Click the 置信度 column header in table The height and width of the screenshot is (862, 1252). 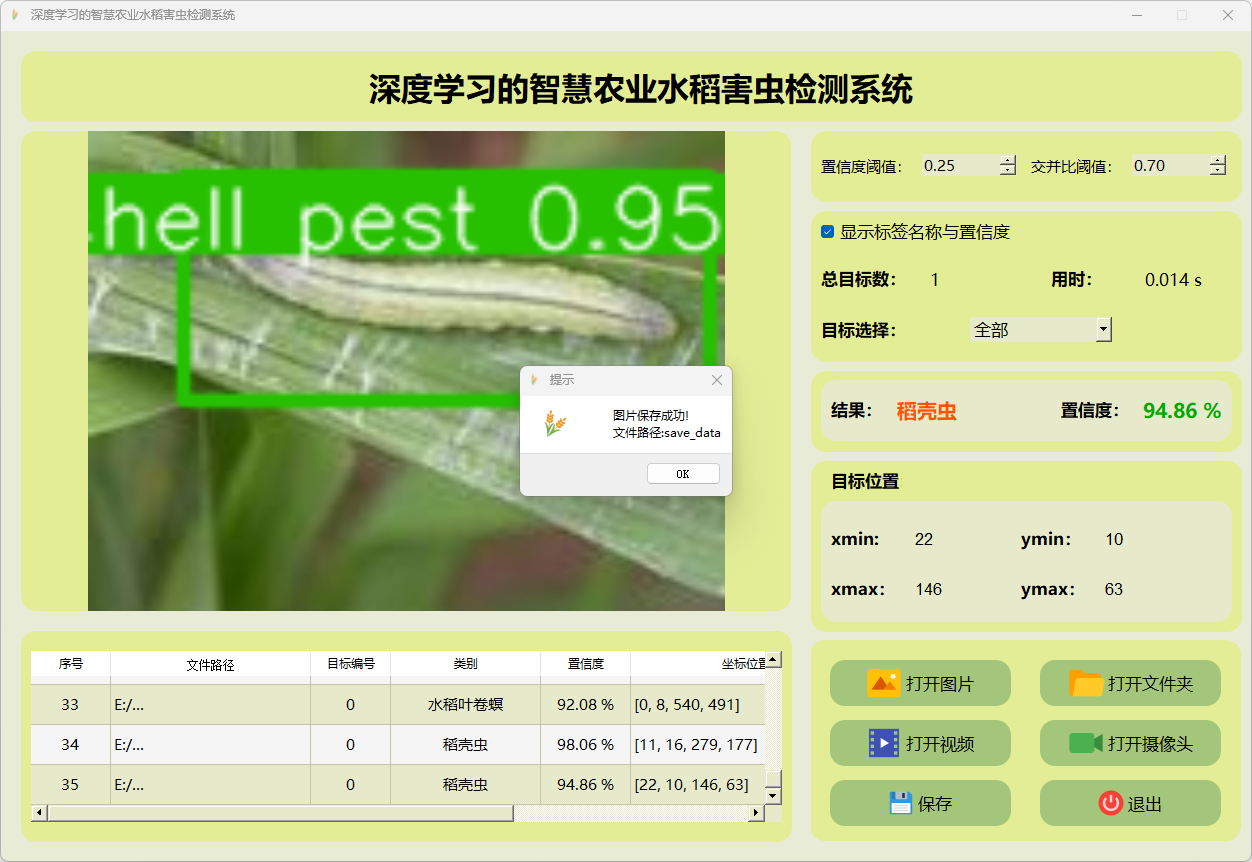tap(585, 664)
